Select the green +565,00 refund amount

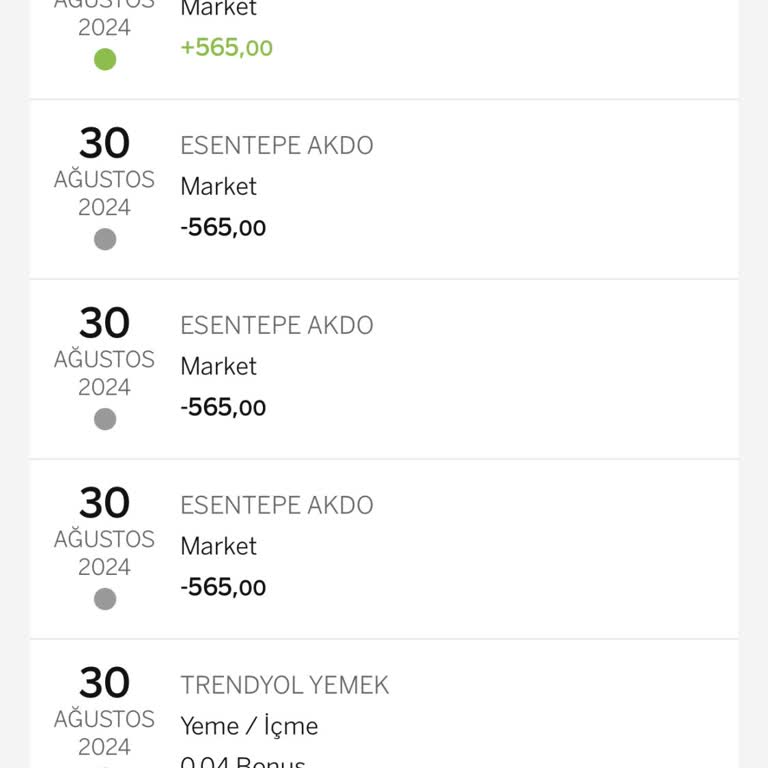(x=226, y=48)
